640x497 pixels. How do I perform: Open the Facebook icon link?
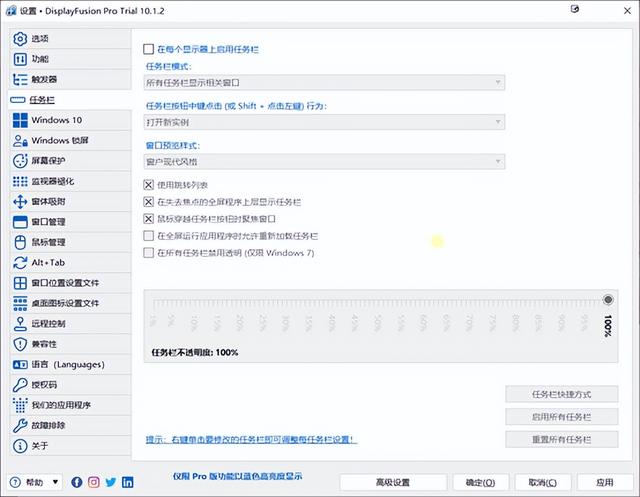(77, 482)
